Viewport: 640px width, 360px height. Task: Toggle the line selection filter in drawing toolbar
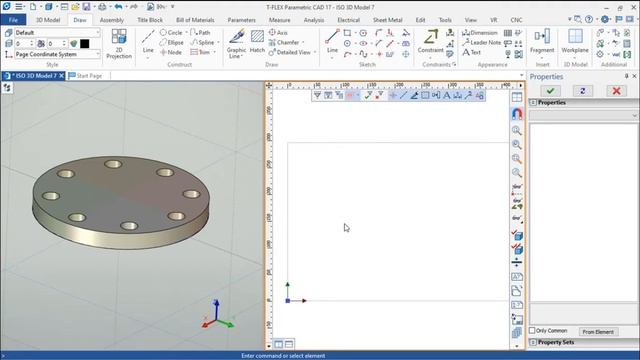pos(403,95)
